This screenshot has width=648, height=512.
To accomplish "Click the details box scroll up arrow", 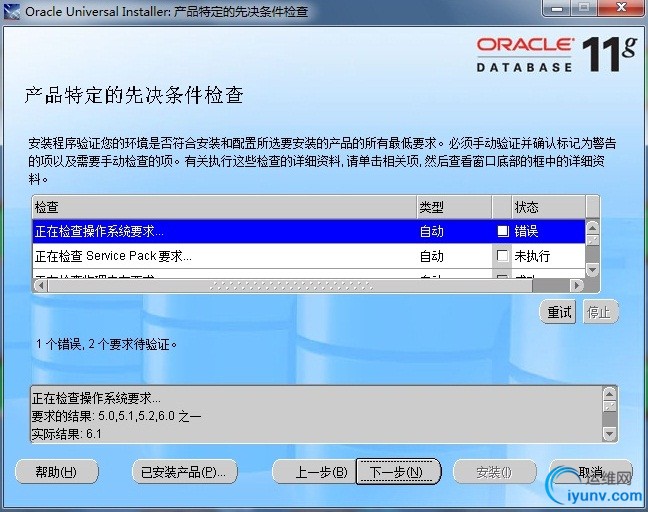I will point(610,394).
